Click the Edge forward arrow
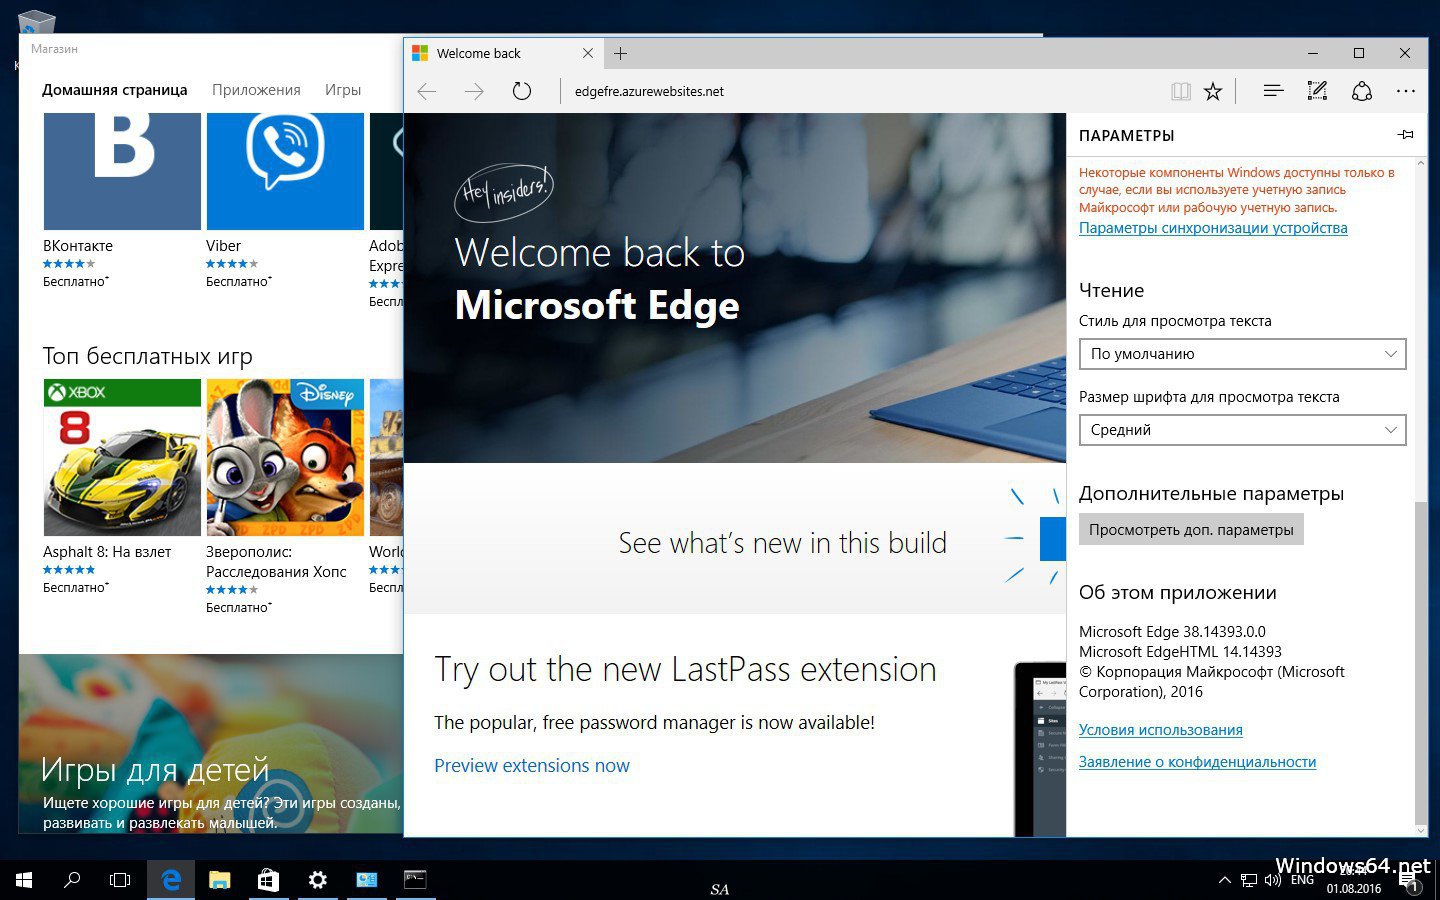1440x900 pixels. pyautogui.click(x=474, y=91)
